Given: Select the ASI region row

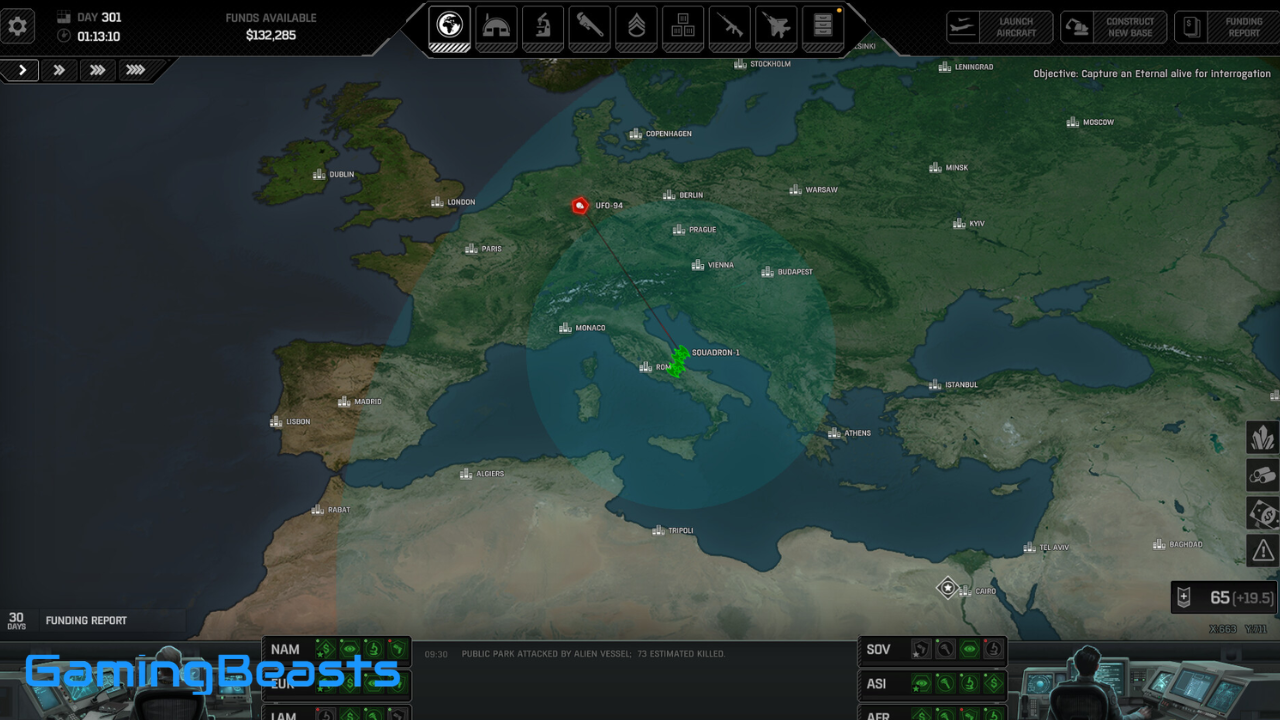Looking at the screenshot, I should point(933,684).
